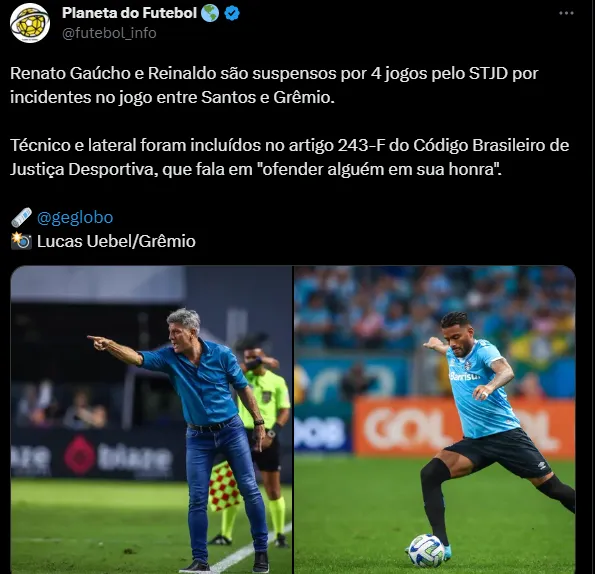Click the Planeta do Futebol profile avatar
The width and height of the screenshot is (595, 574).
30,23
